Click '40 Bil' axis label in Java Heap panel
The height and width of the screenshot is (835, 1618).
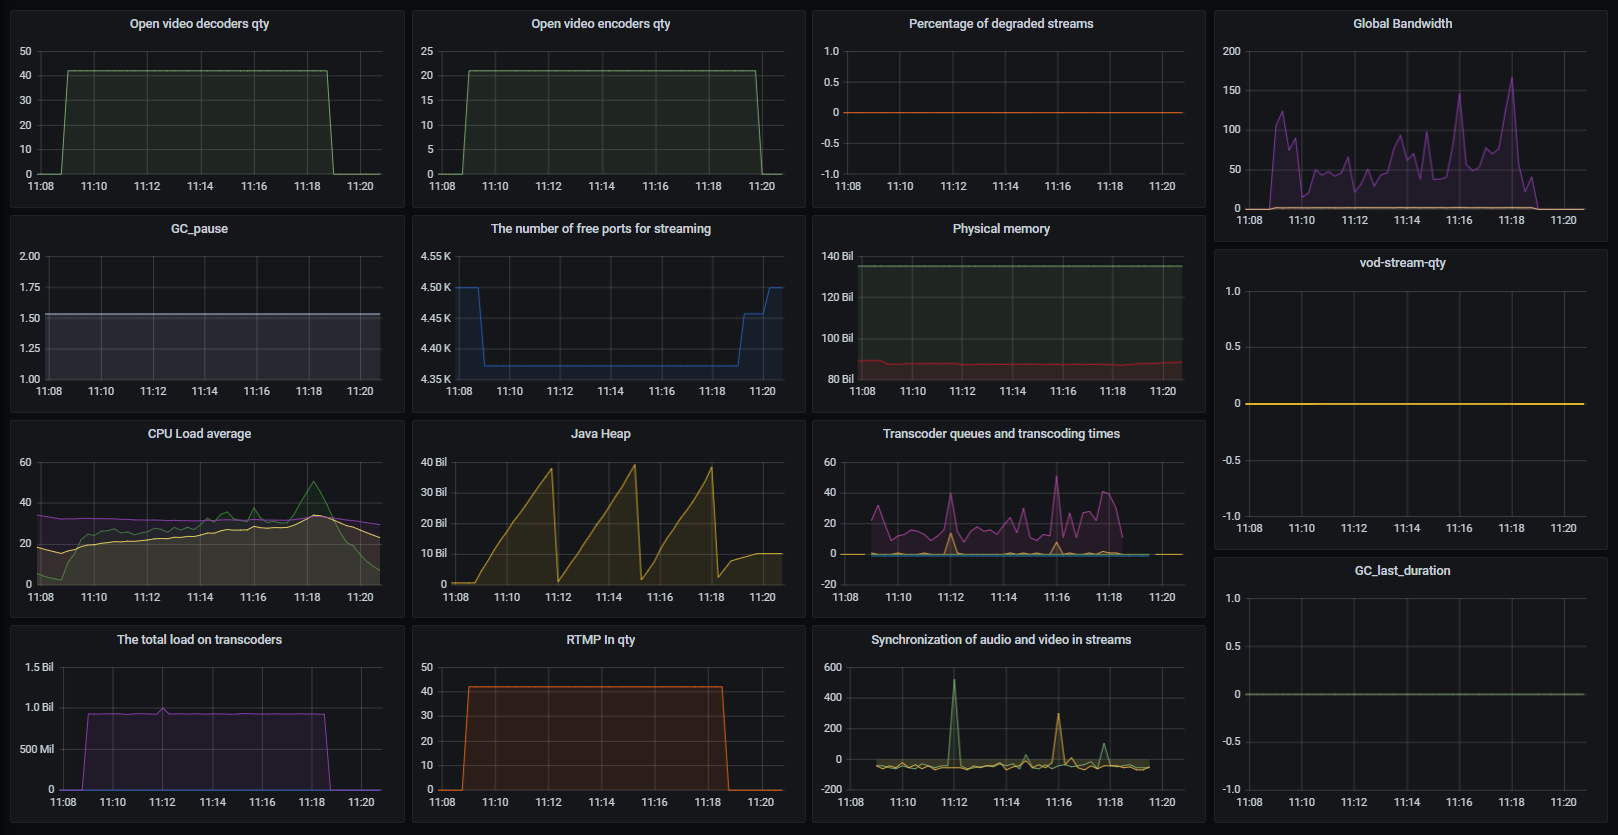(434, 462)
